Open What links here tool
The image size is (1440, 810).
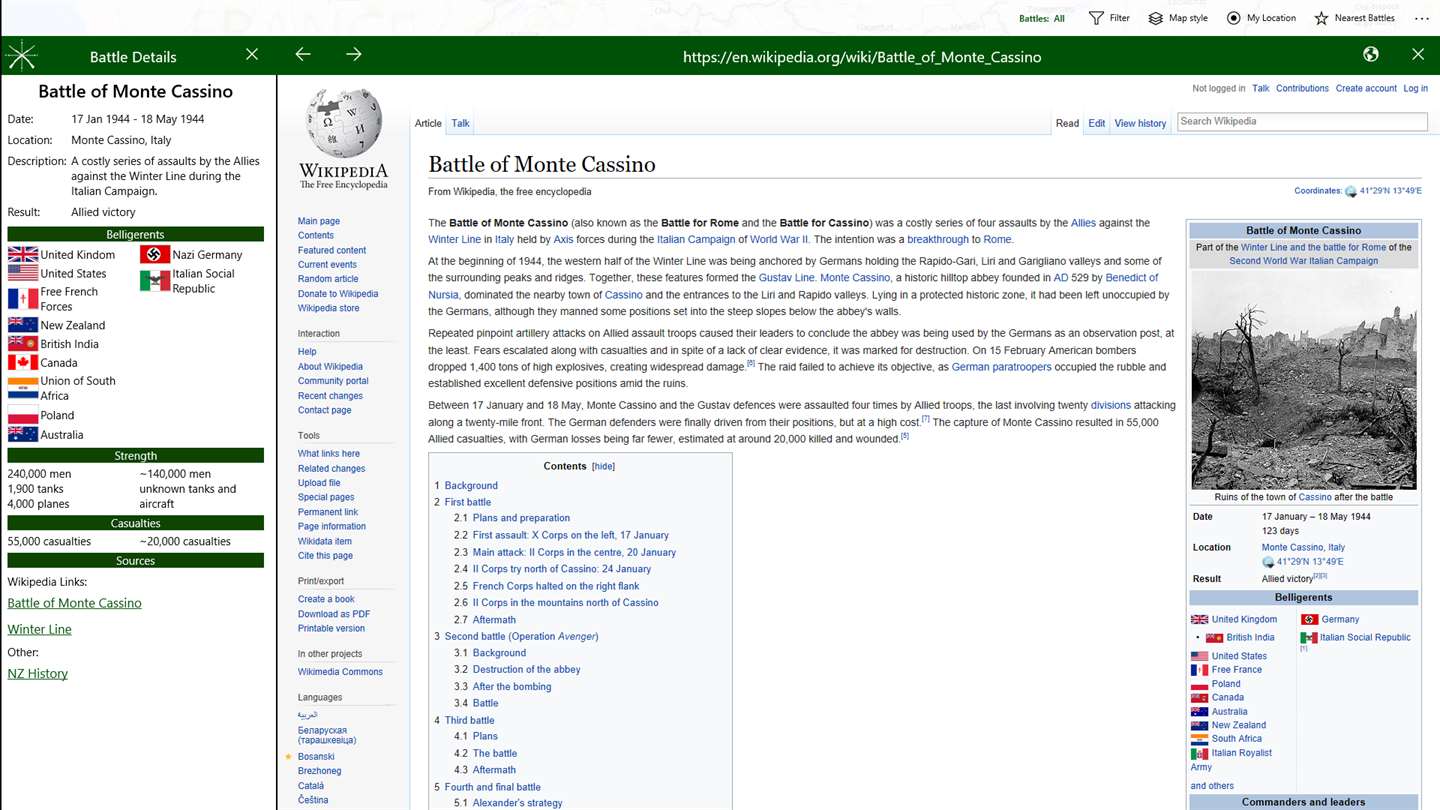point(329,454)
